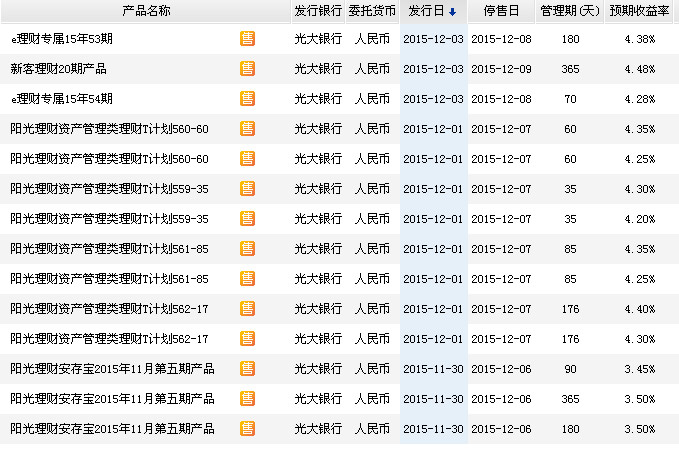Screen dimensions: 679x450
Task: Select the 4.40% yield cell
Action: pyautogui.click(x=640, y=309)
